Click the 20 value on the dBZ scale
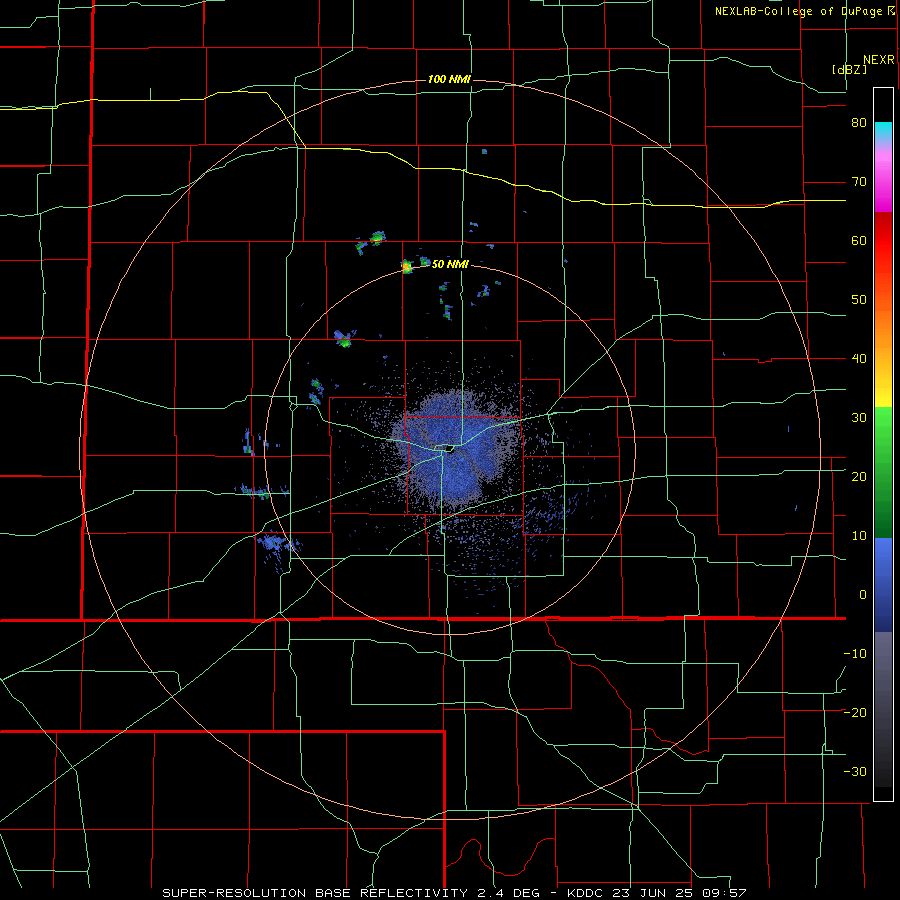Image resolution: width=900 pixels, height=900 pixels. click(x=859, y=477)
